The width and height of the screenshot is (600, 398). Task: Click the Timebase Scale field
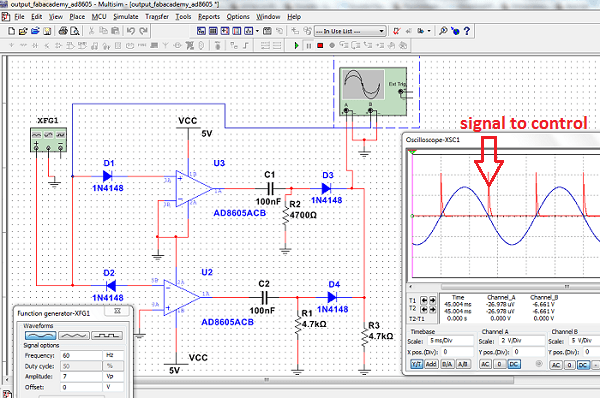pos(452,341)
